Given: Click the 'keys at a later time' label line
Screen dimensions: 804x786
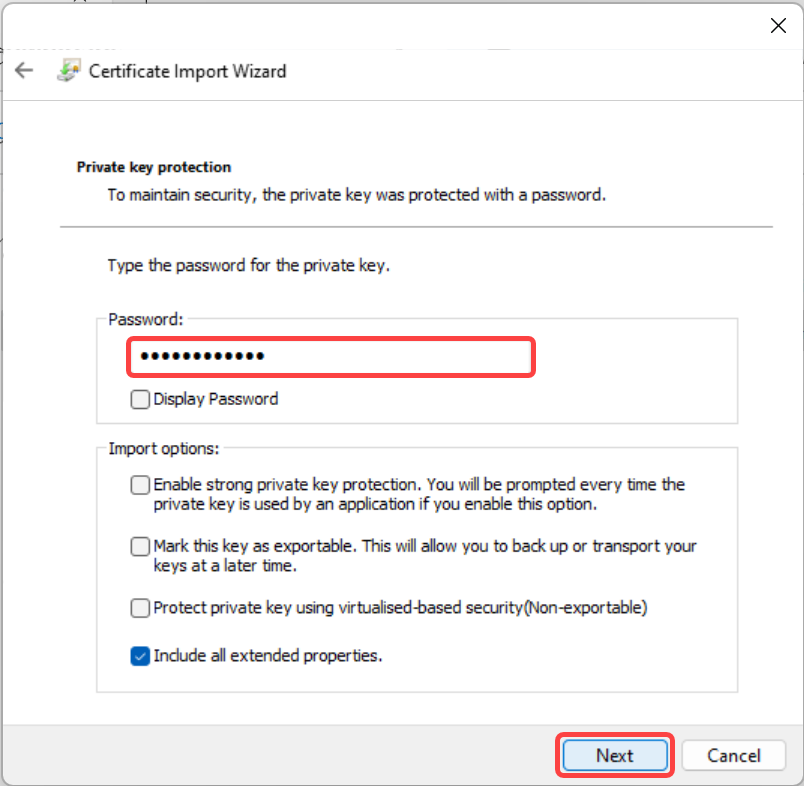Looking at the screenshot, I should click(225, 566).
